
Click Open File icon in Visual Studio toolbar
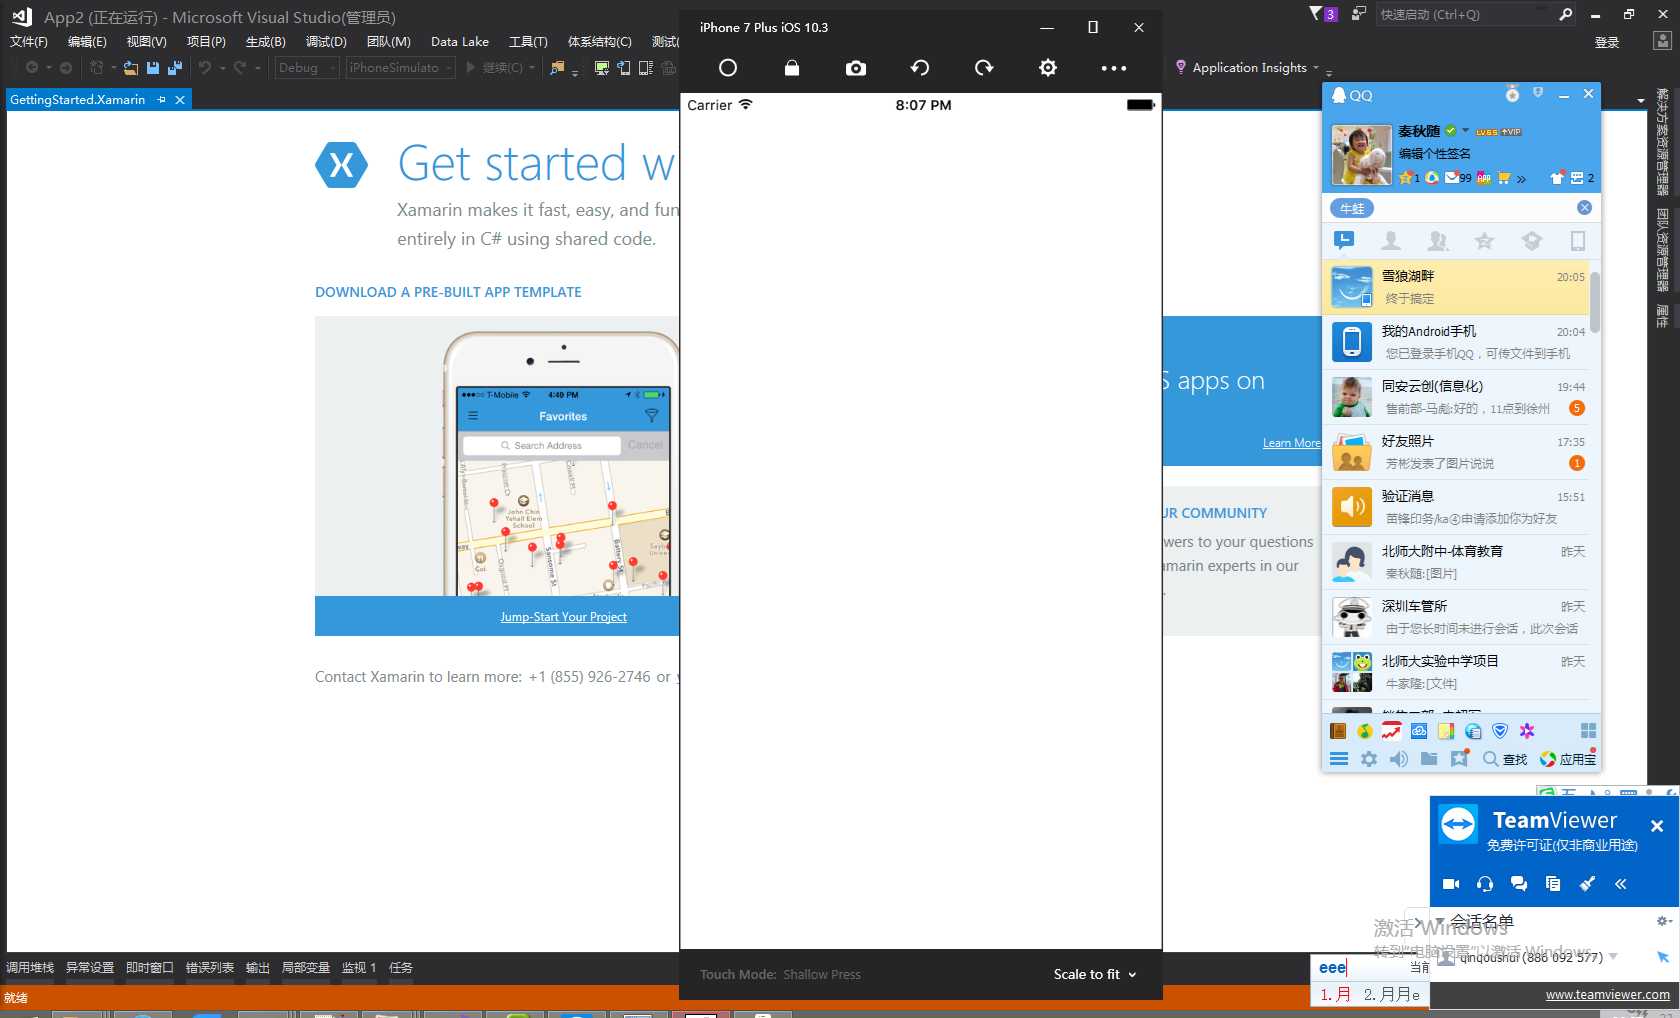131,68
